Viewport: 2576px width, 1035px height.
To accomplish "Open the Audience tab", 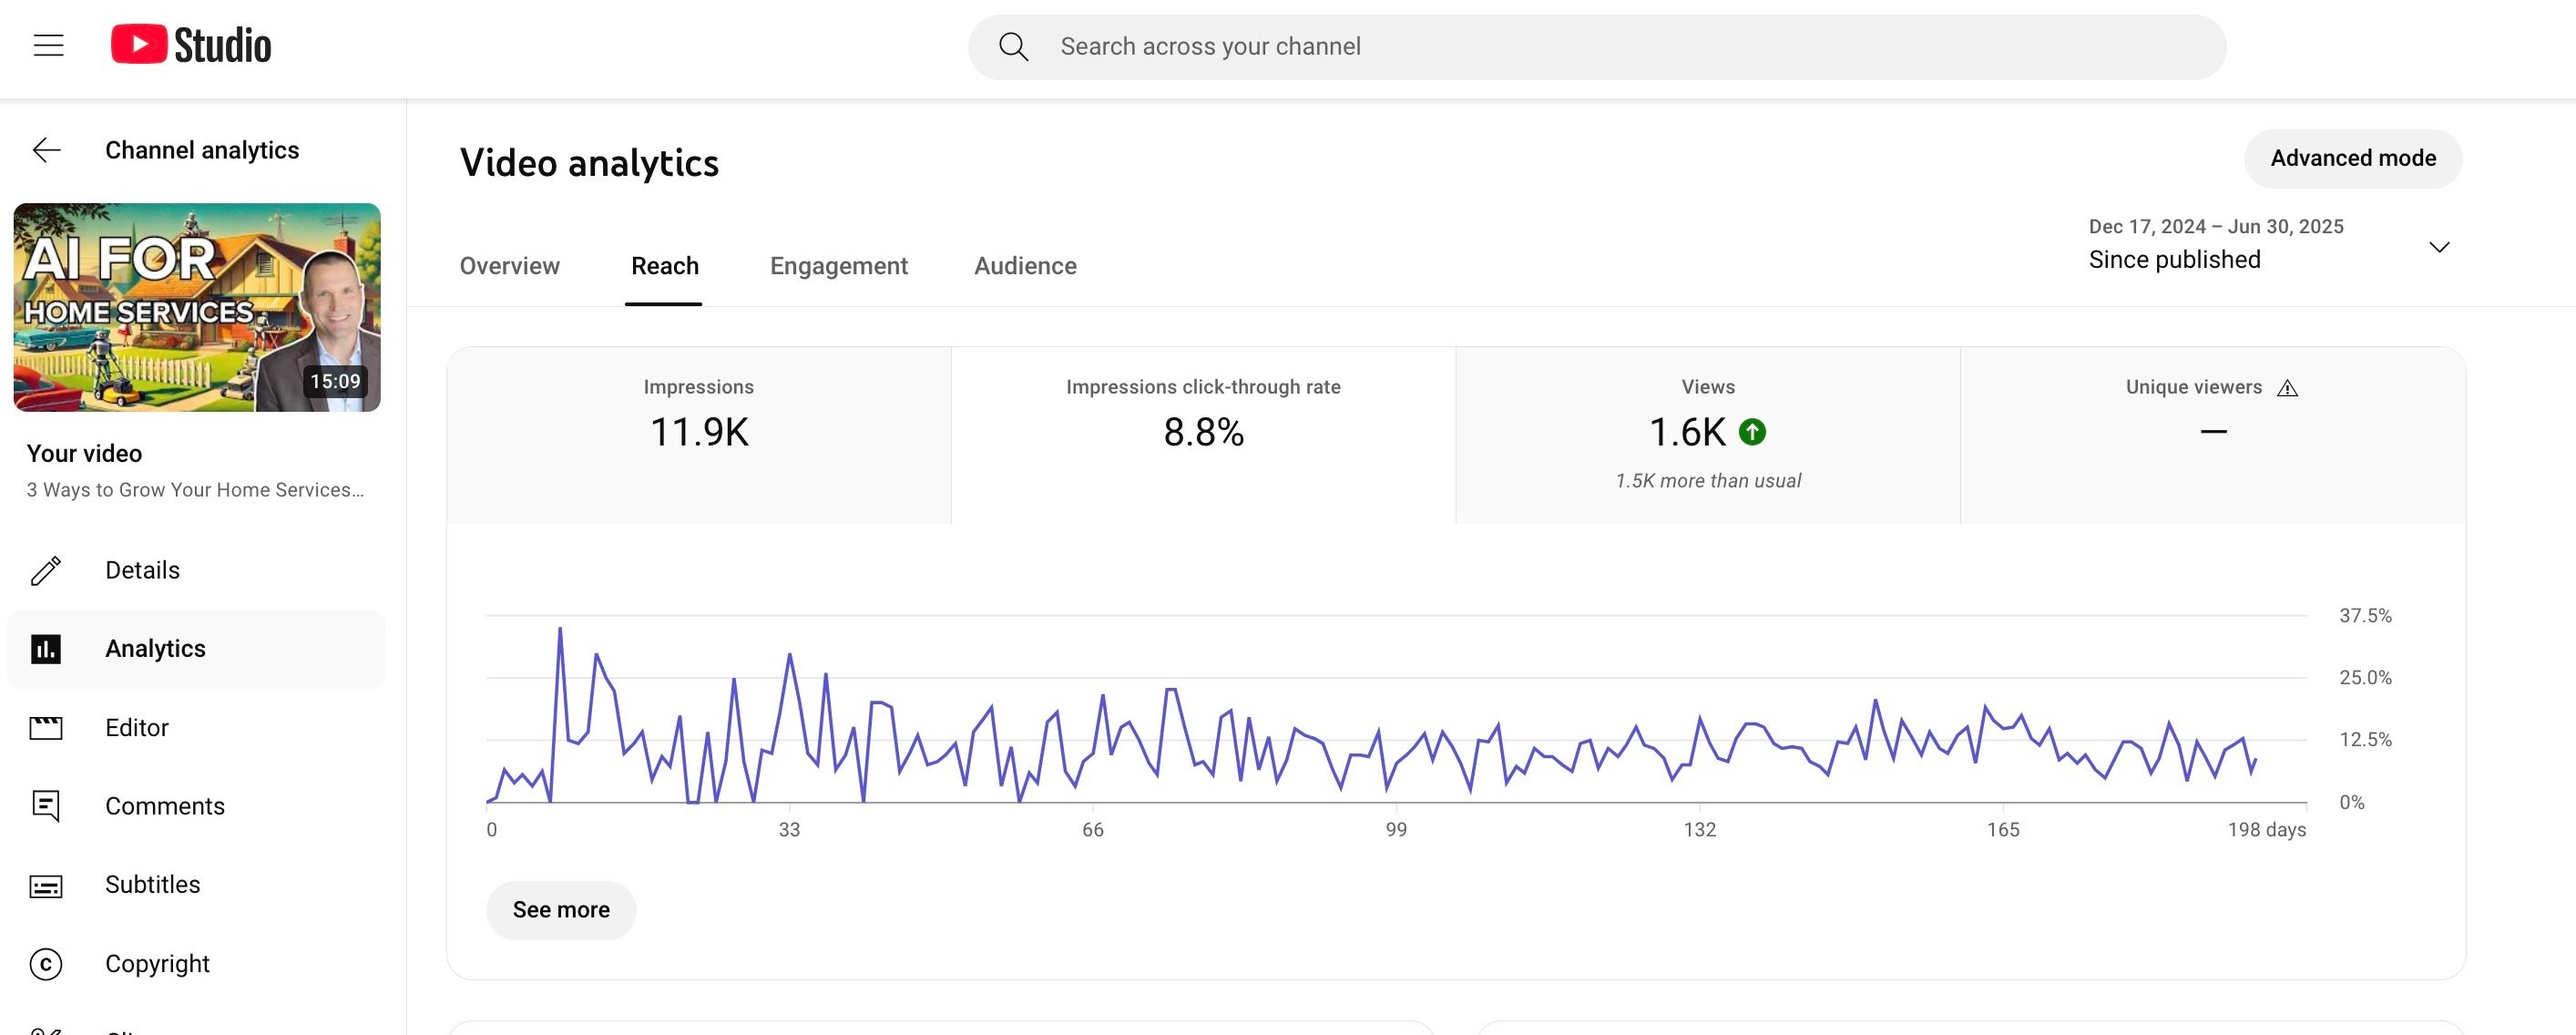I will coord(1024,266).
